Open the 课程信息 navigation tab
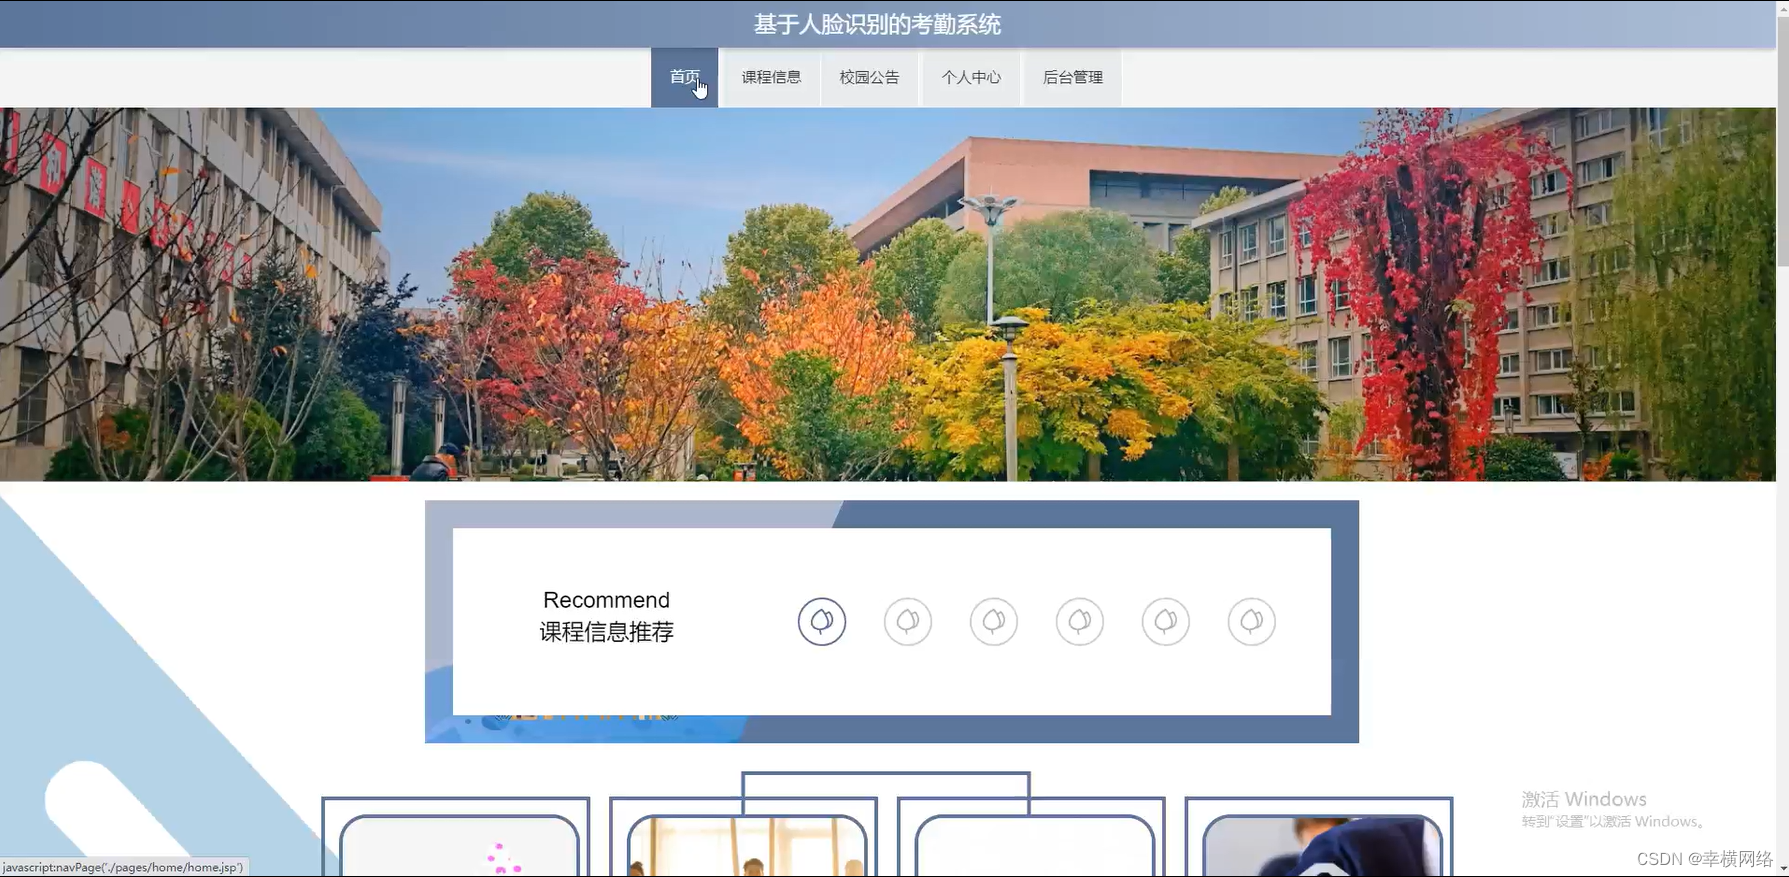Image resolution: width=1789 pixels, height=877 pixels. [771, 77]
